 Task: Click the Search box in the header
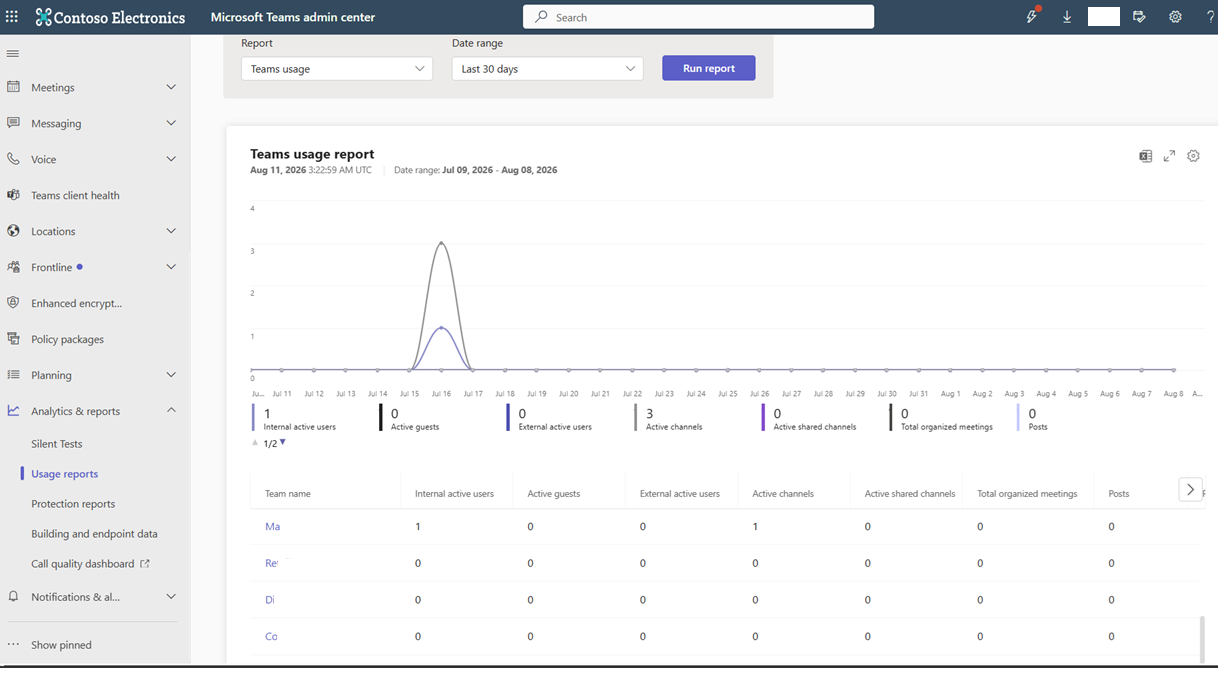click(698, 17)
